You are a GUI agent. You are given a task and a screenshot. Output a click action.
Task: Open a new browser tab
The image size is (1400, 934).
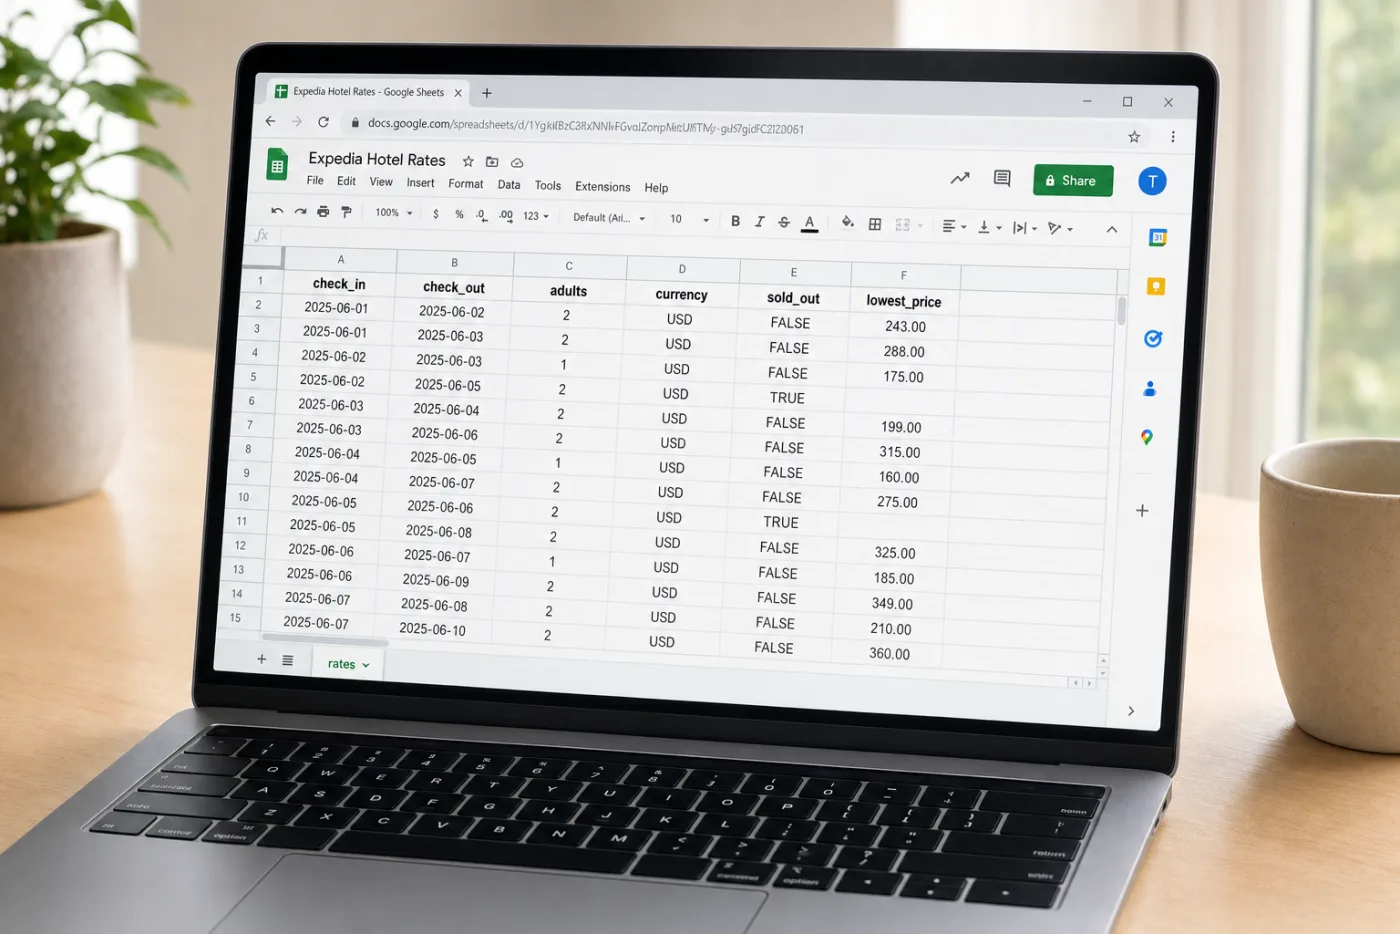487,93
